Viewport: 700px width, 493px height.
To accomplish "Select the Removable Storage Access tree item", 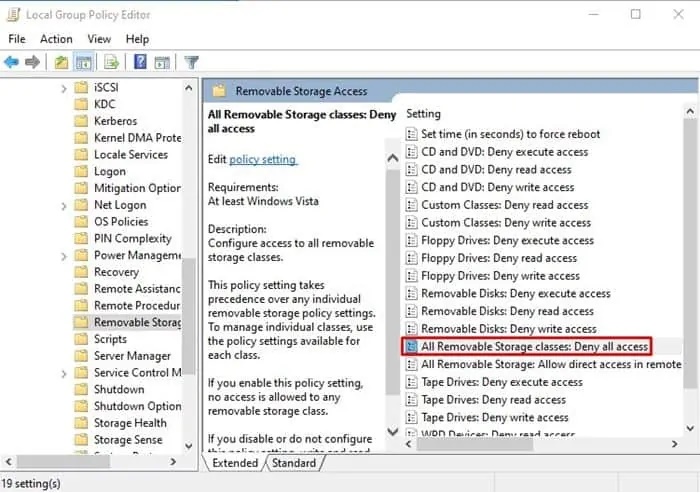I will 138,322.
